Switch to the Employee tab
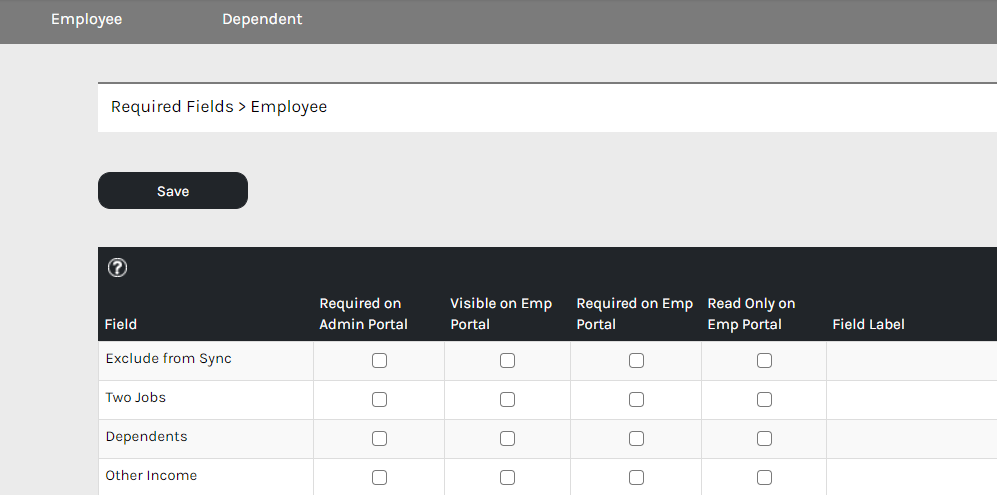997x495 pixels. (86, 19)
